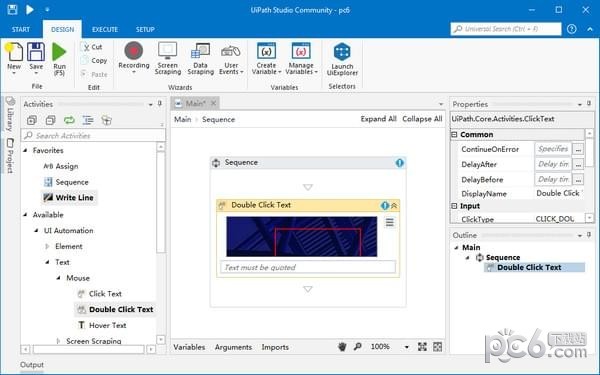This screenshot has height=375, width=600.
Task: Click Collapse All in the designer
Action: click(x=422, y=119)
